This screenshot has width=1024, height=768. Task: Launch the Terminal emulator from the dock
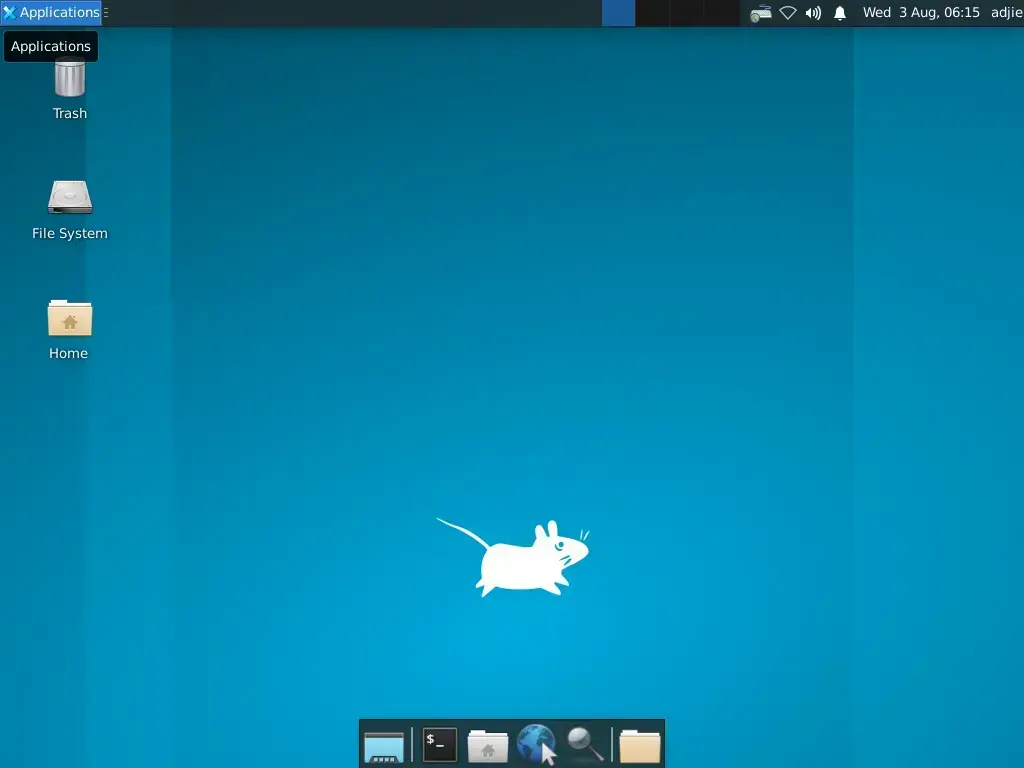point(439,744)
